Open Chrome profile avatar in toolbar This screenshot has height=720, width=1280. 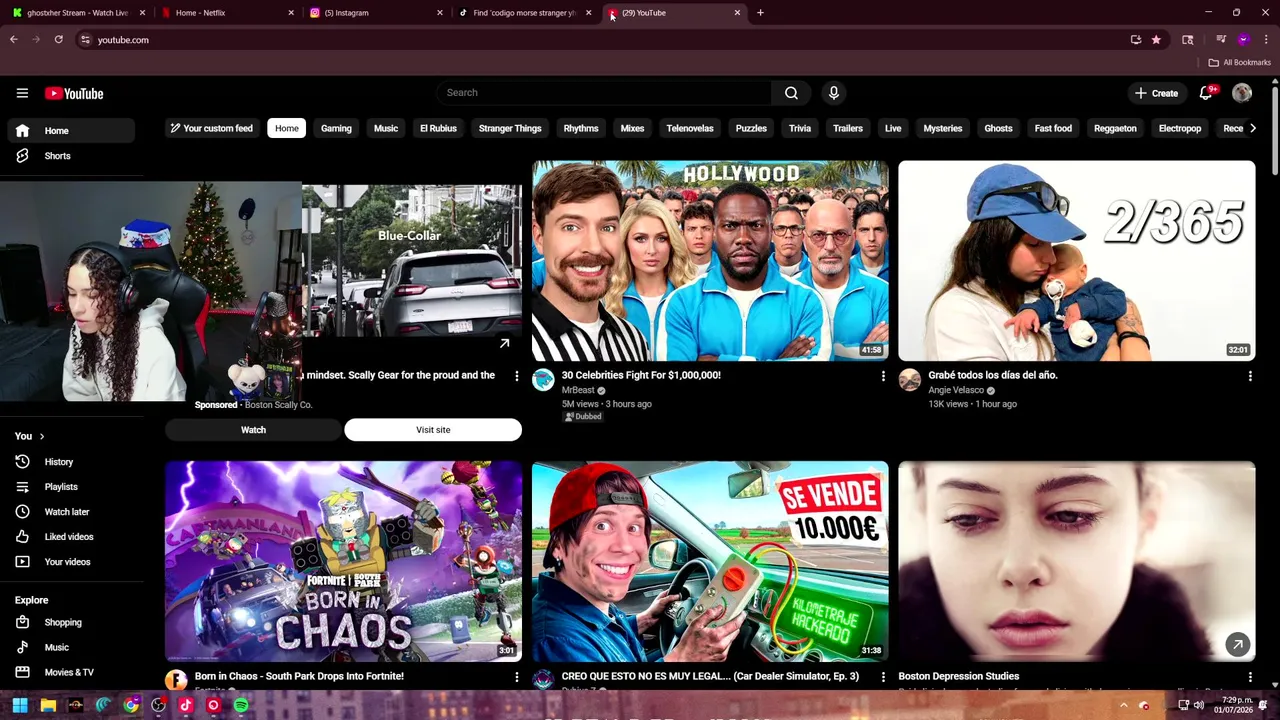click(x=1243, y=40)
